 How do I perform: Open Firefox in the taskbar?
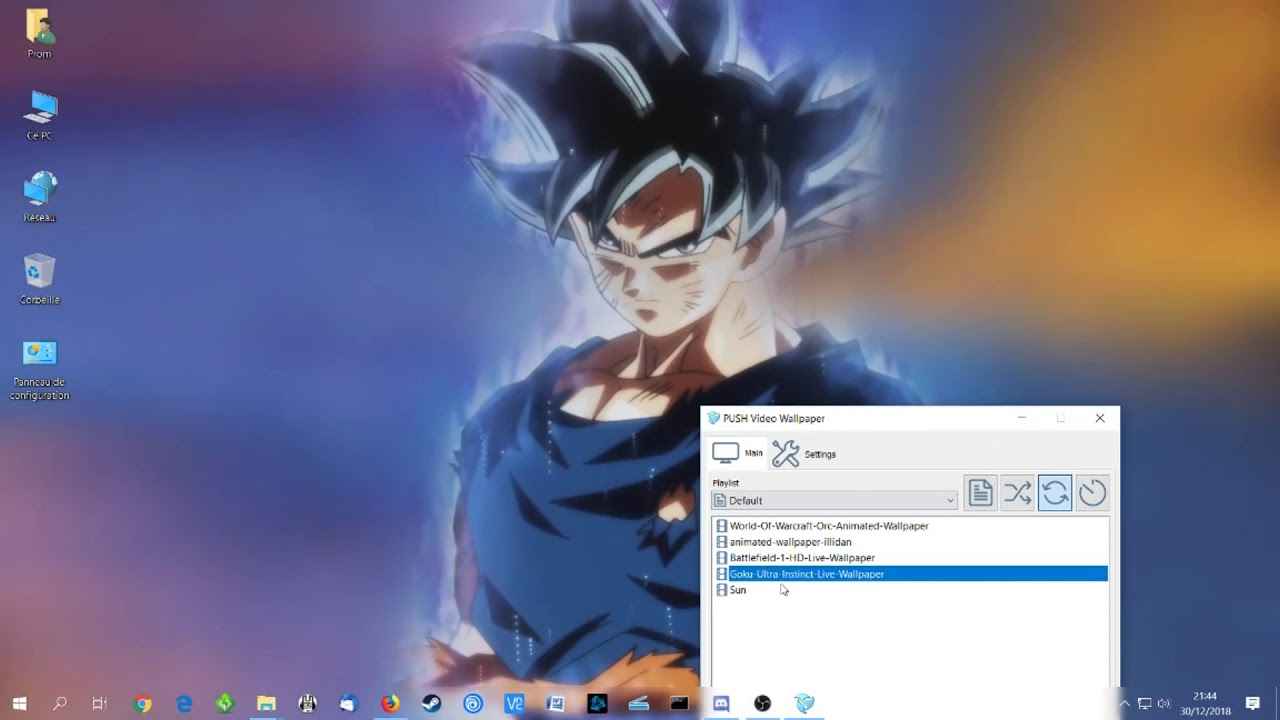click(389, 704)
